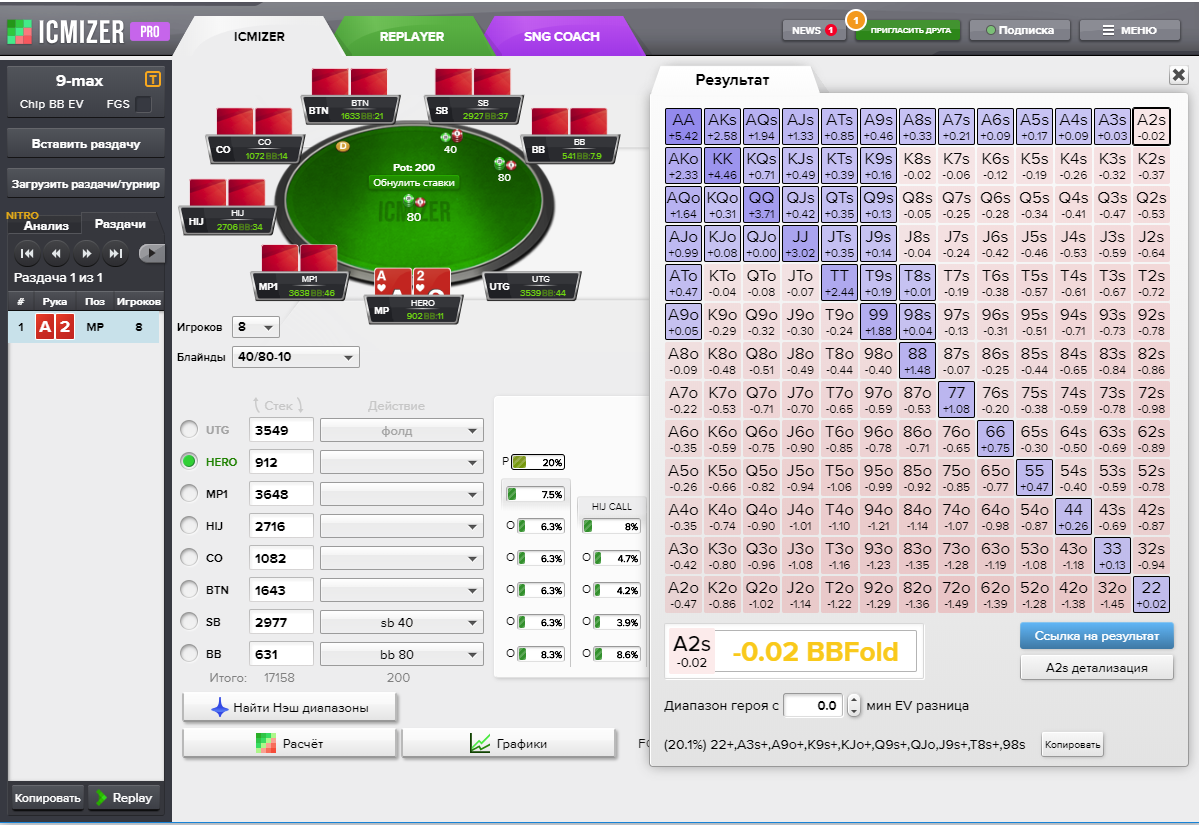This screenshot has height=825, width=1199.
Task: Click the range bar showing 7.5%
Action: [535, 494]
